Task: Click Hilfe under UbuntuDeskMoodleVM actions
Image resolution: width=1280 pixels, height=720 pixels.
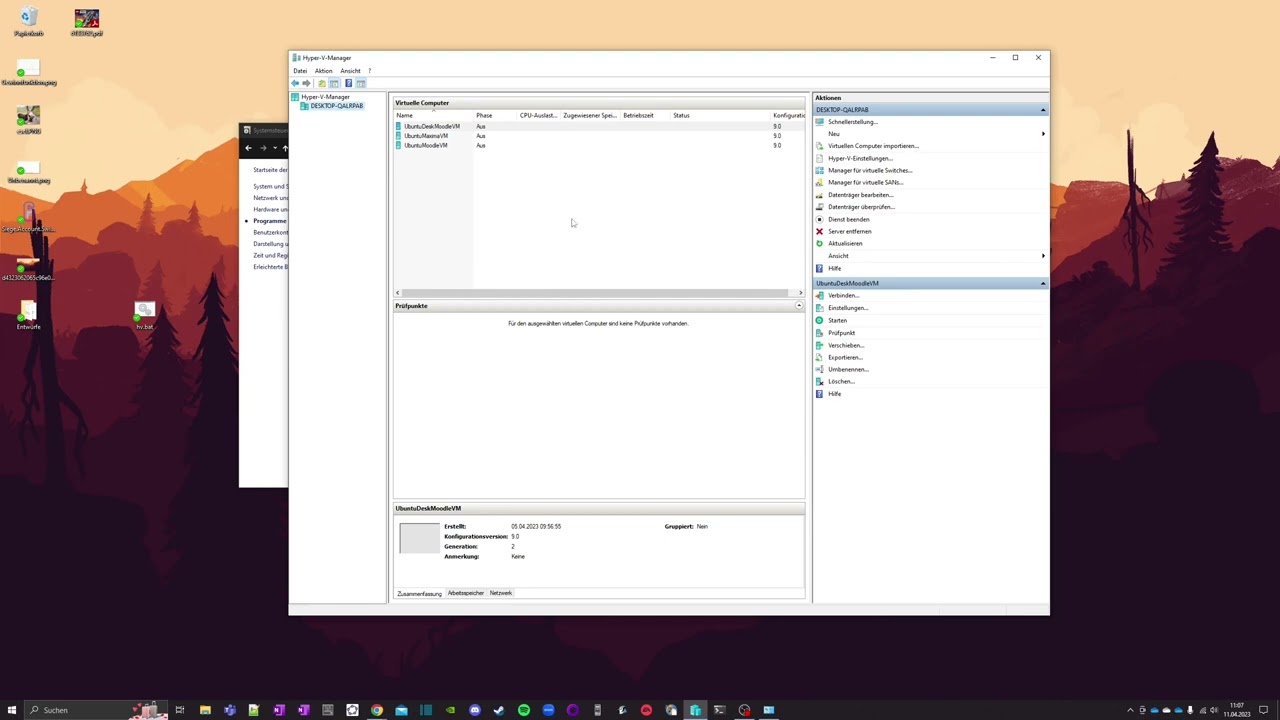Action: 834,394
